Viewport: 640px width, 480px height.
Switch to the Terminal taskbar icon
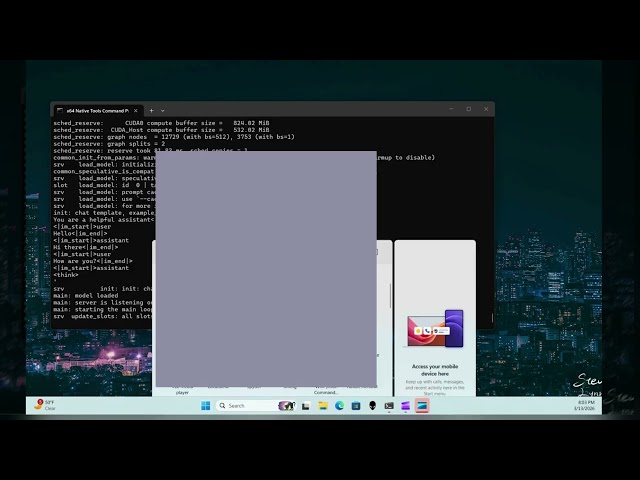pos(389,406)
